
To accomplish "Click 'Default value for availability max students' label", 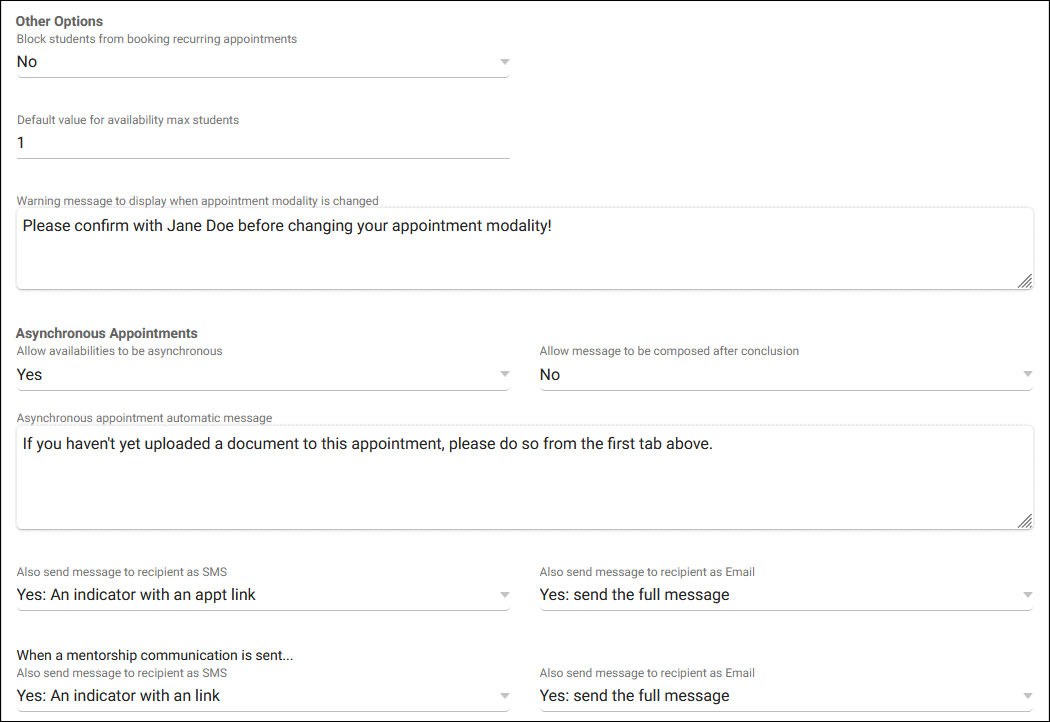I will pyautogui.click(x=128, y=120).
